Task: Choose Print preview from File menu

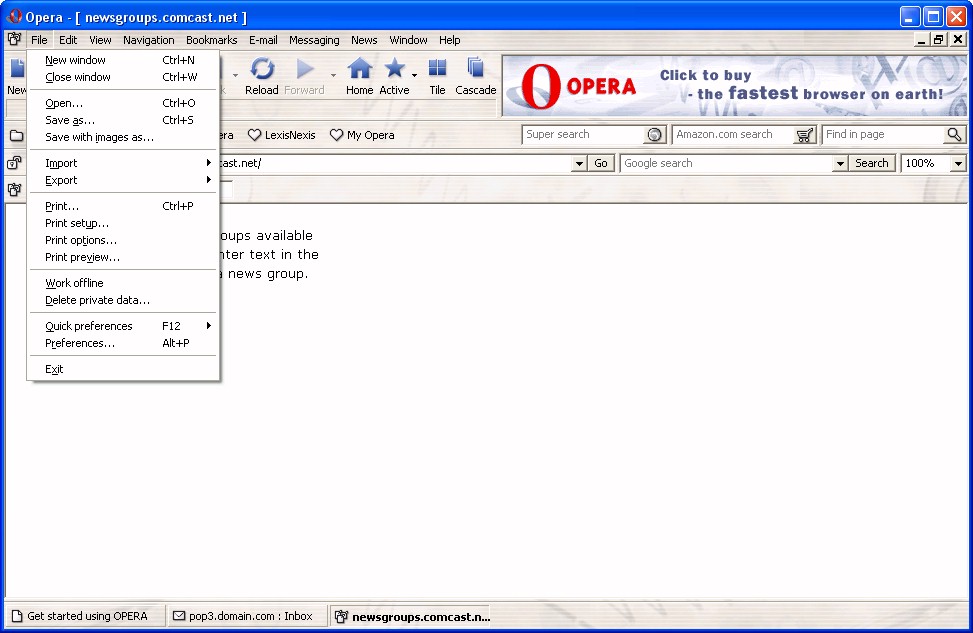Action: [x=82, y=257]
